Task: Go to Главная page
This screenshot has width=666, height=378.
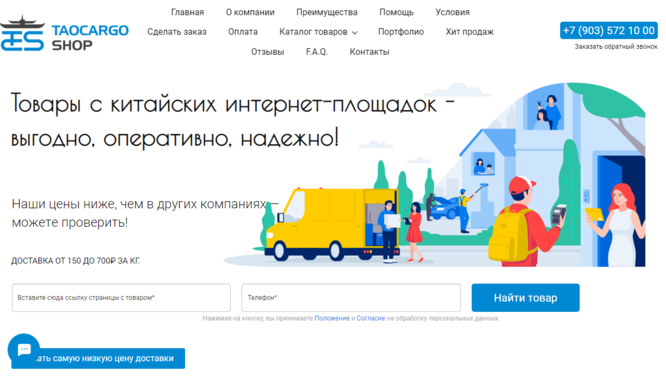Action: click(187, 12)
